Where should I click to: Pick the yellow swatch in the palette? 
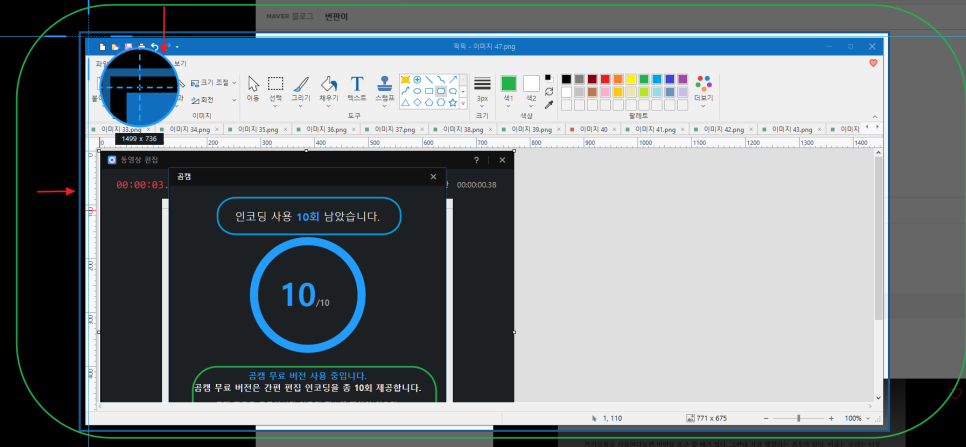tap(631, 79)
